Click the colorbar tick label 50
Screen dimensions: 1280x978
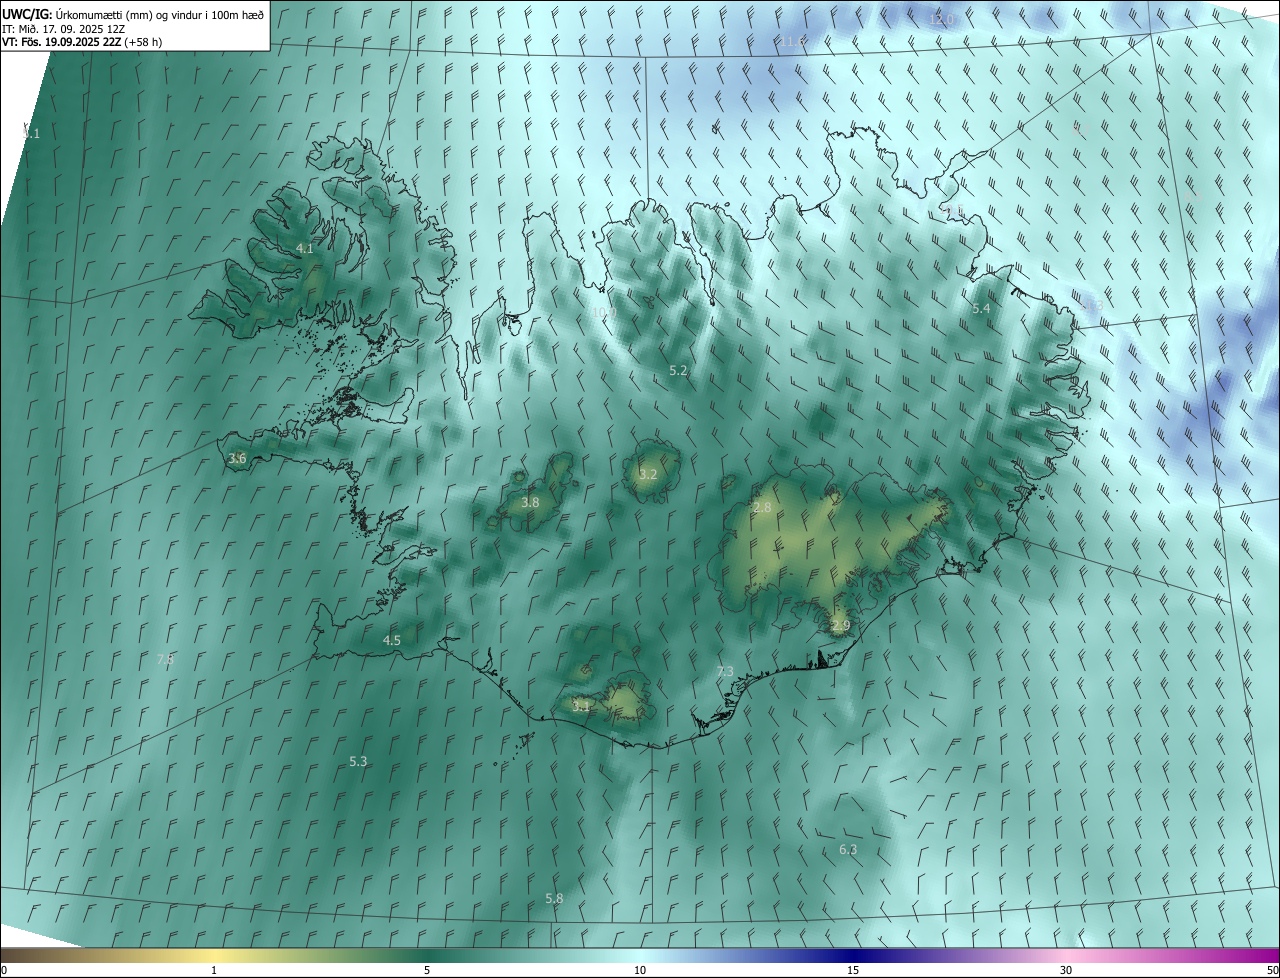pyautogui.click(x=1272, y=970)
